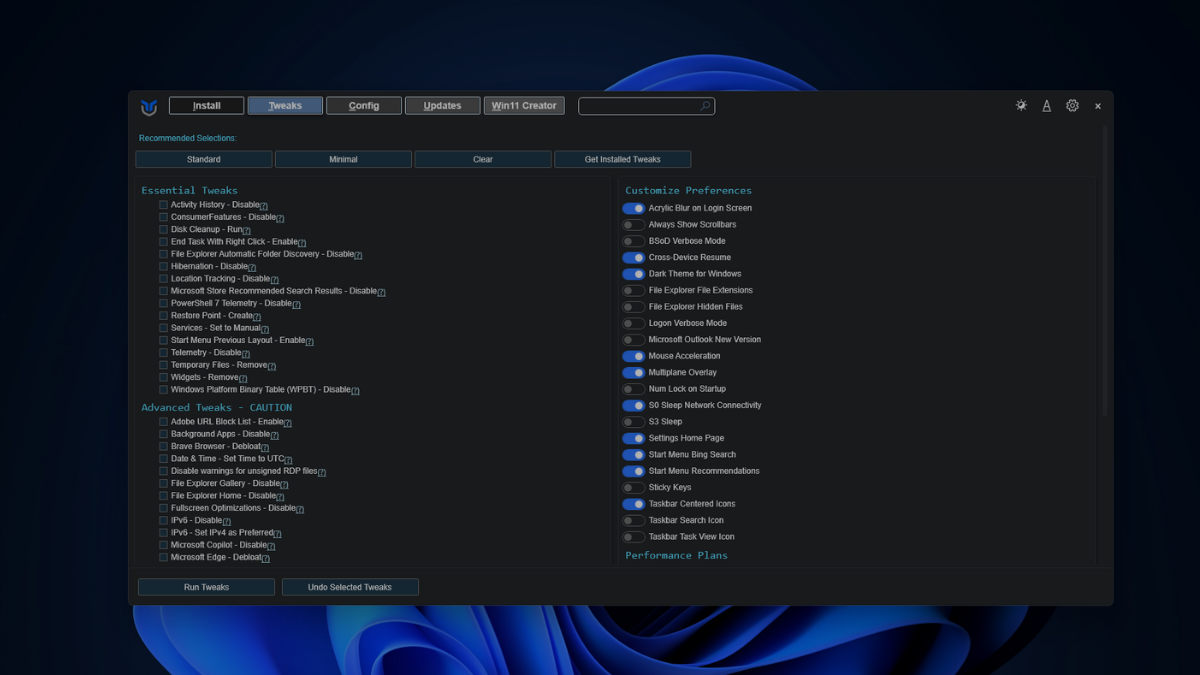The width and height of the screenshot is (1200, 675).
Task: Check Disk Cleanup - Run
Action: 163,229
